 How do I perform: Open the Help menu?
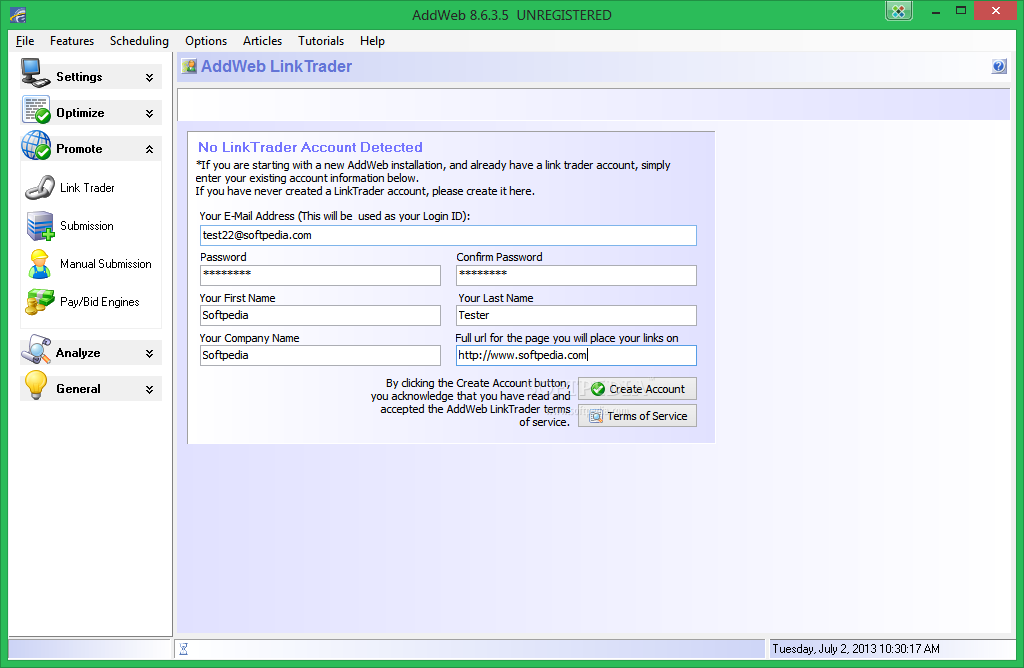372,40
